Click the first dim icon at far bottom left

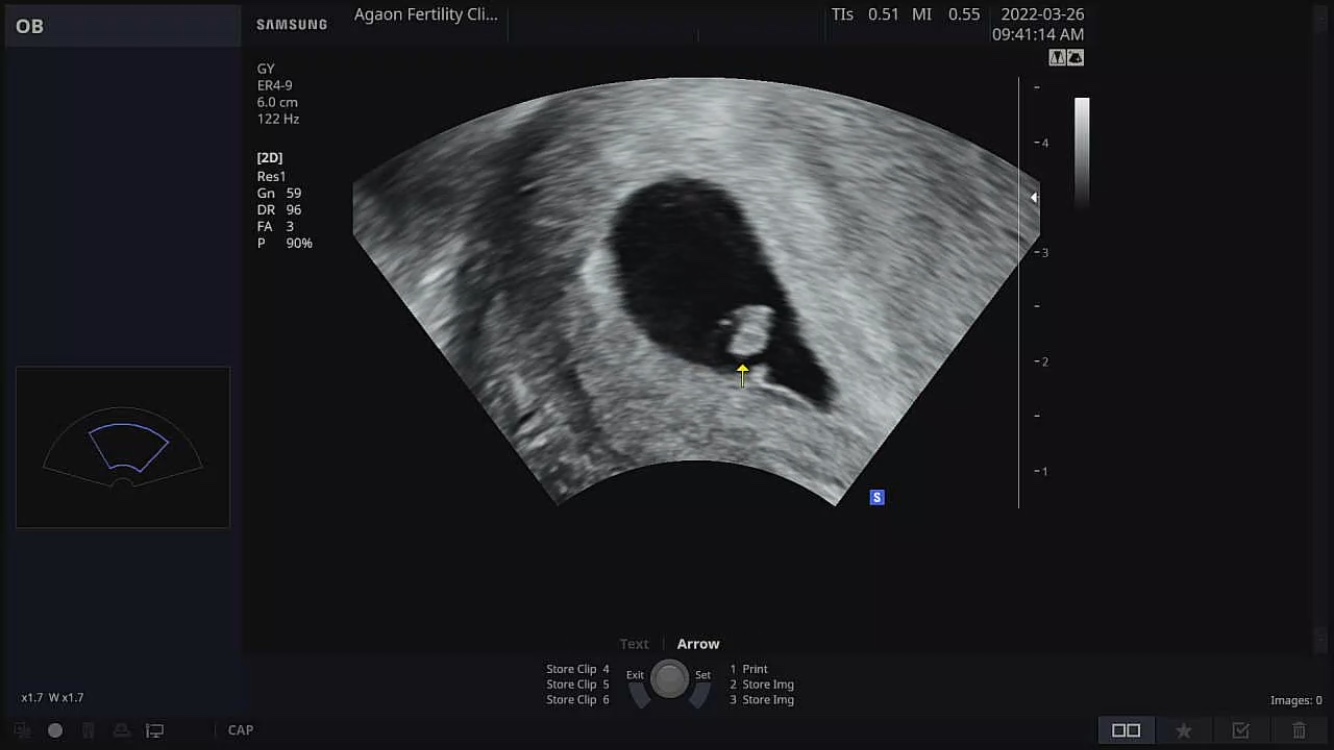click(x=22, y=730)
